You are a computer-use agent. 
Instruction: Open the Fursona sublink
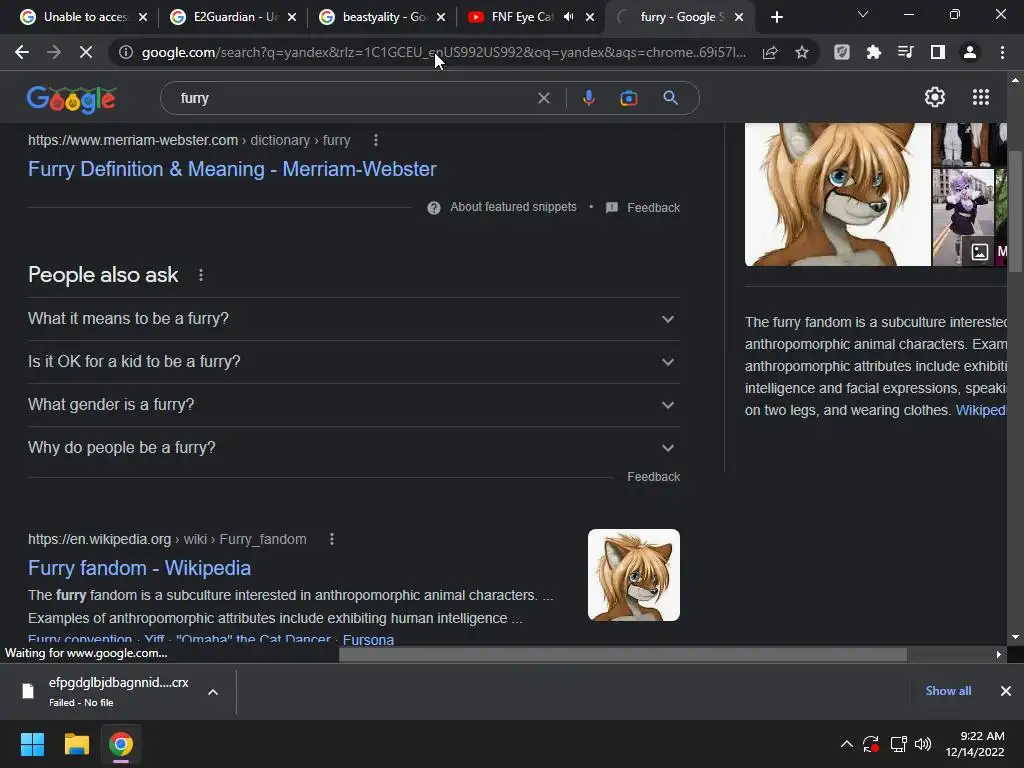click(x=368, y=640)
